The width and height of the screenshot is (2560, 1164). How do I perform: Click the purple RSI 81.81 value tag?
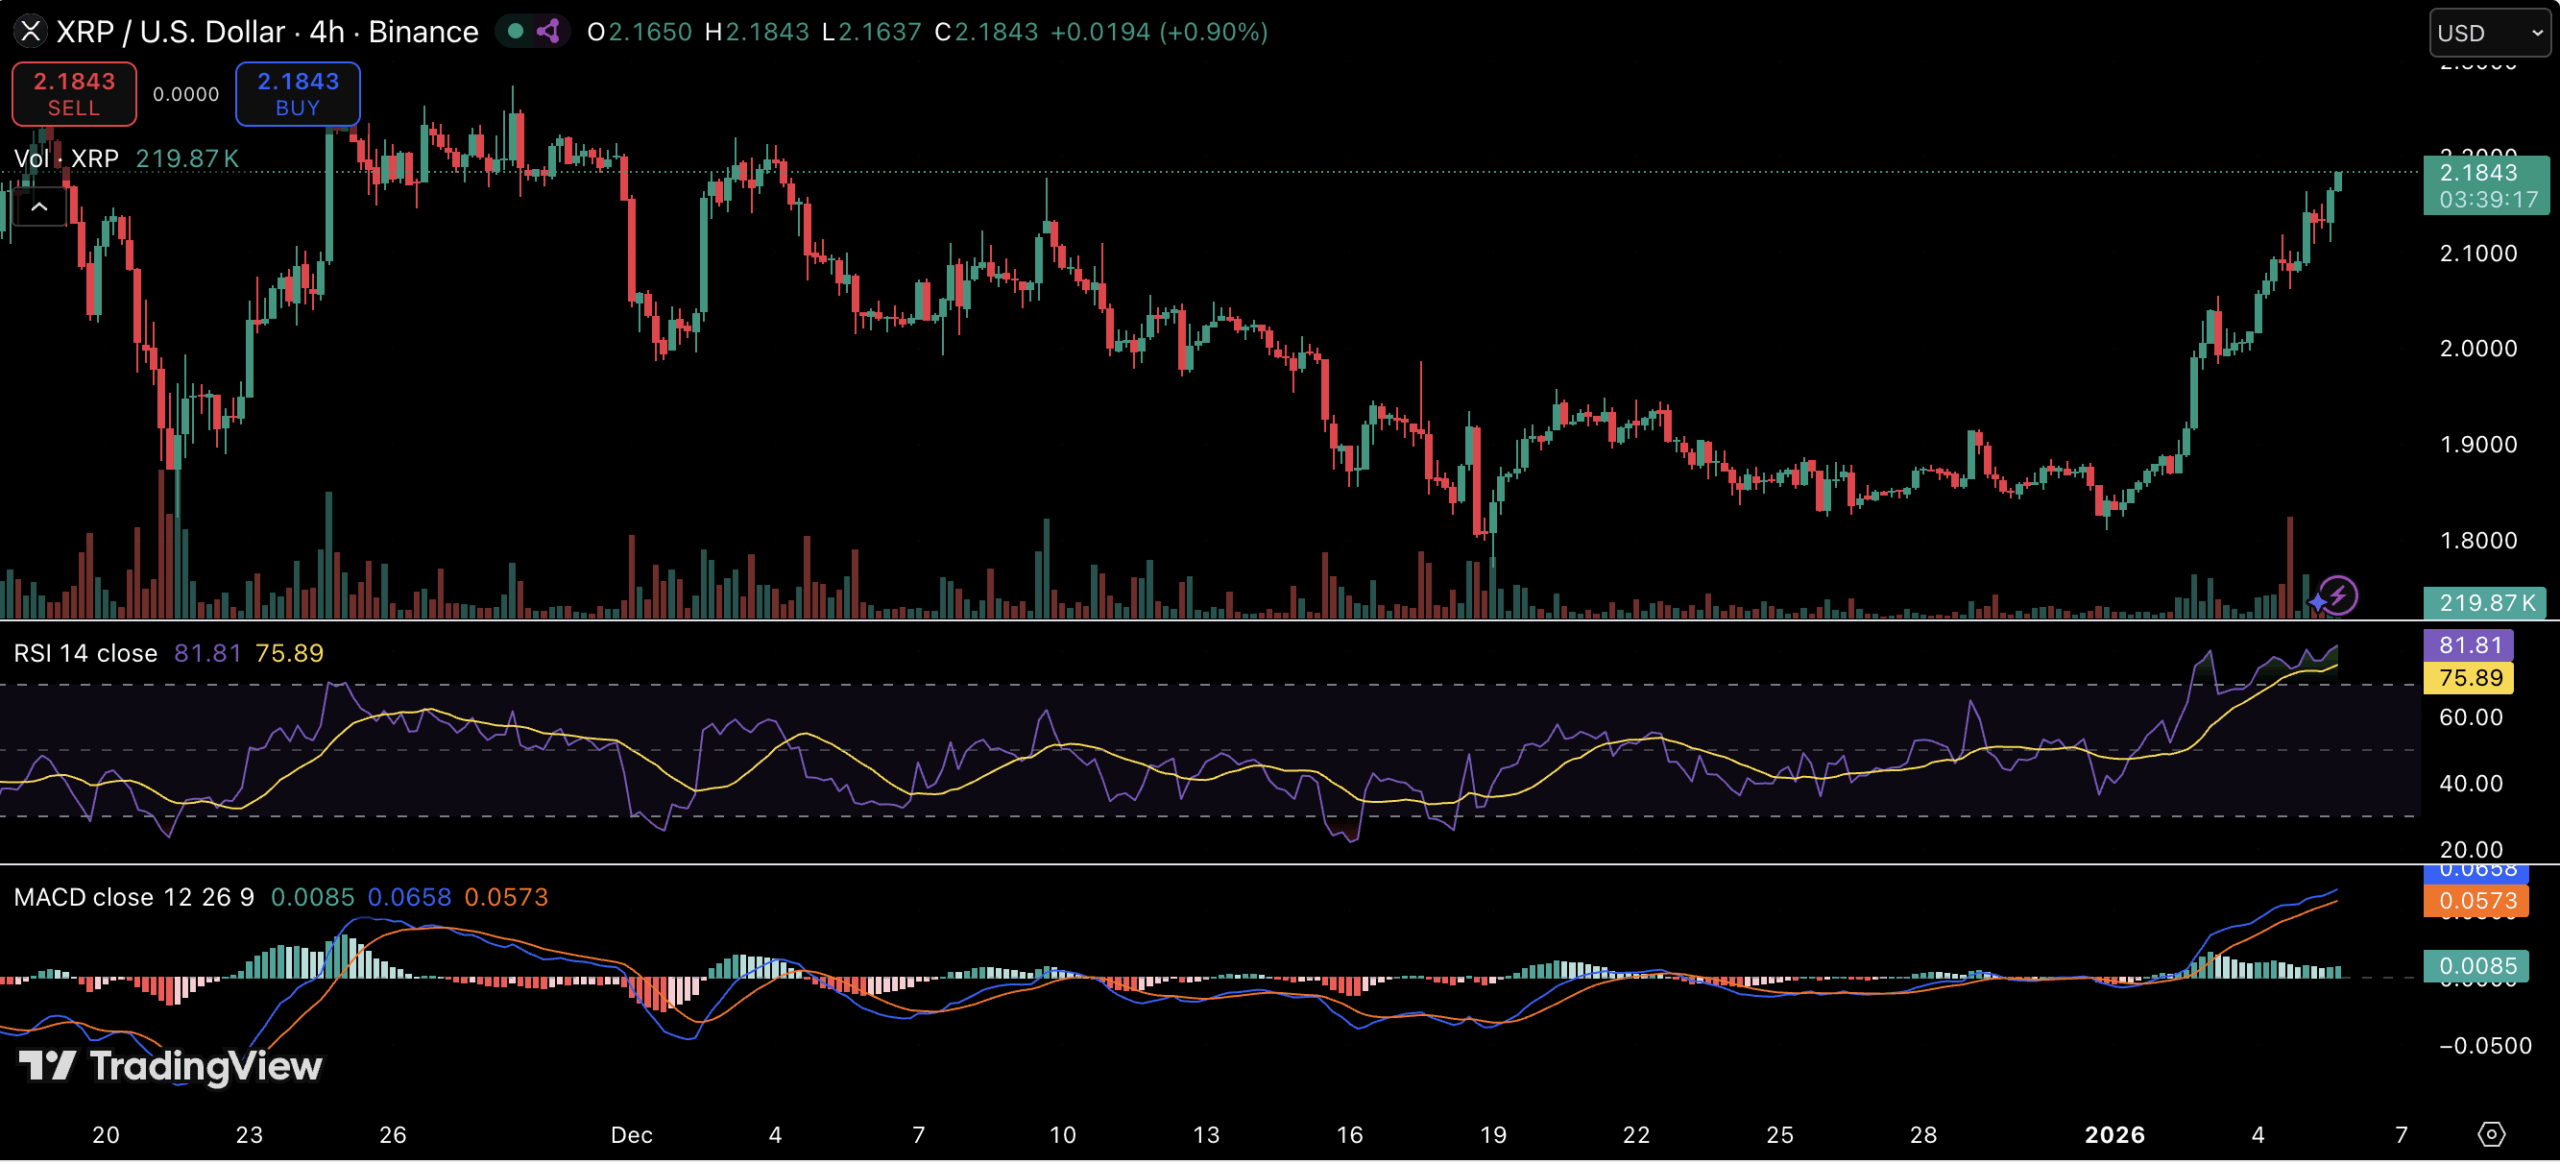click(2469, 645)
